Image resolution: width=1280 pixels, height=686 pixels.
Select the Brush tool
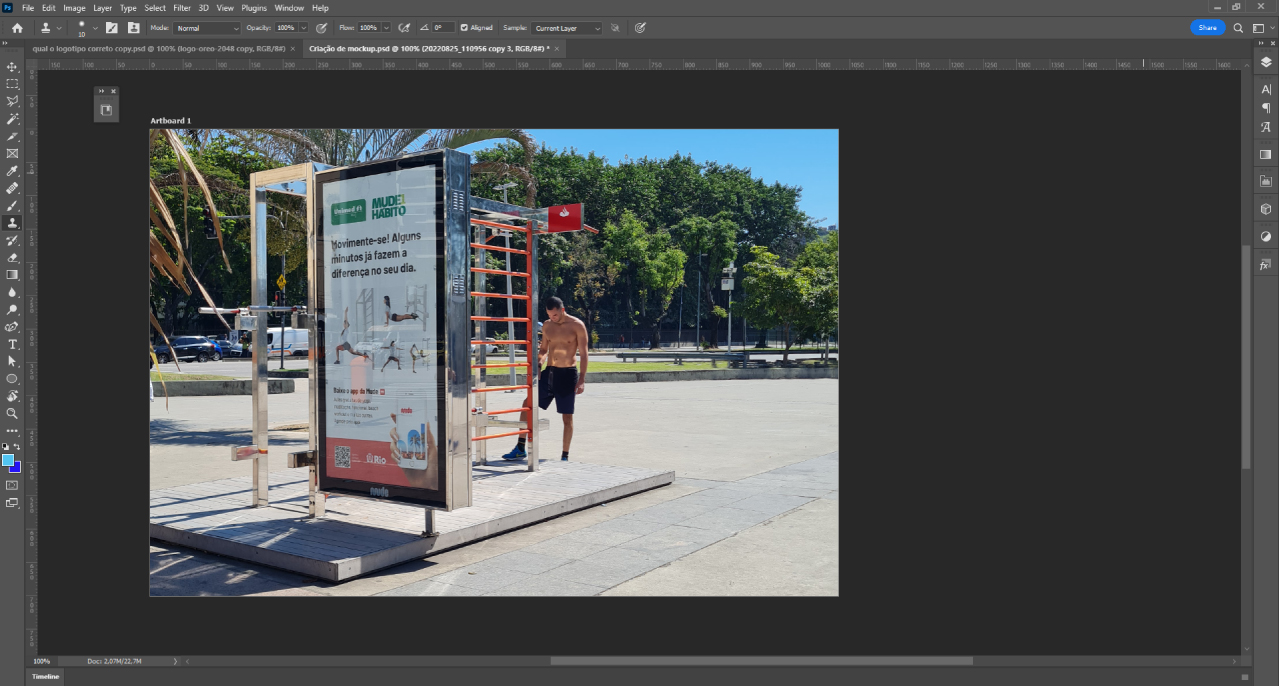pyautogui.click(x=12, y=205)
